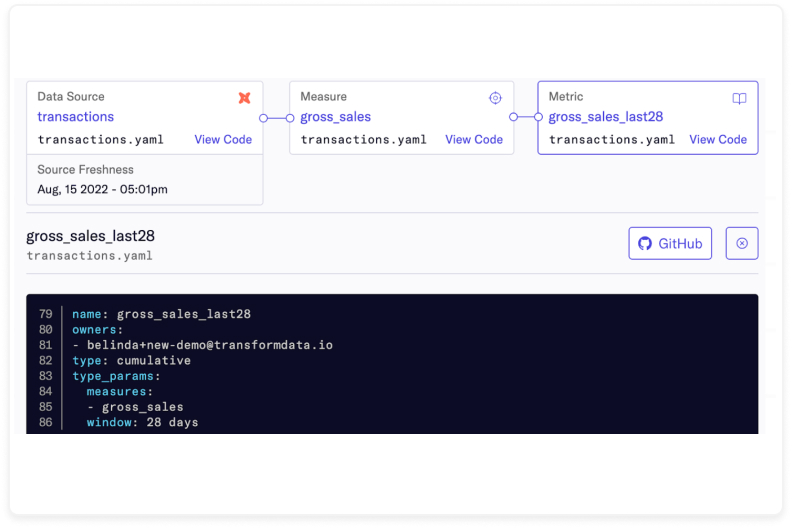Image resolution: width=792 pixels, height=528 pixels.
Task: Click the 'Source Freshness' label
Action: [85, 170]
